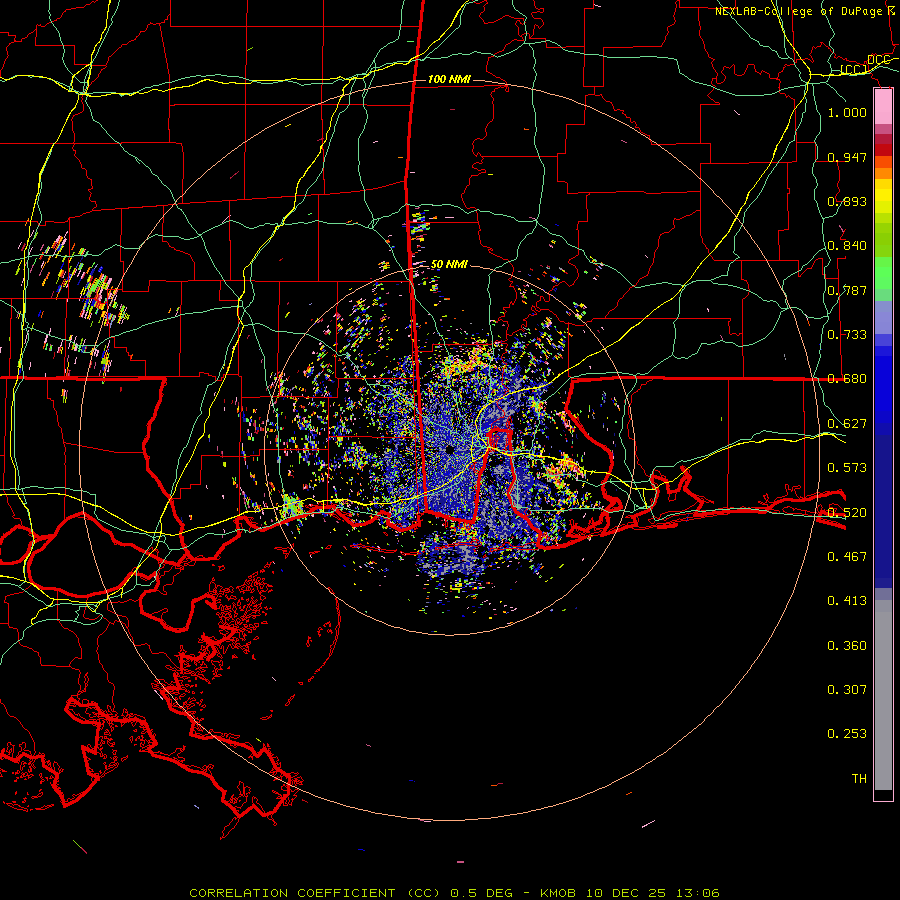The width and height of the screenshot is (900, 900).
Task: Click the 0.573 scale value
Action: coord(847,467)
